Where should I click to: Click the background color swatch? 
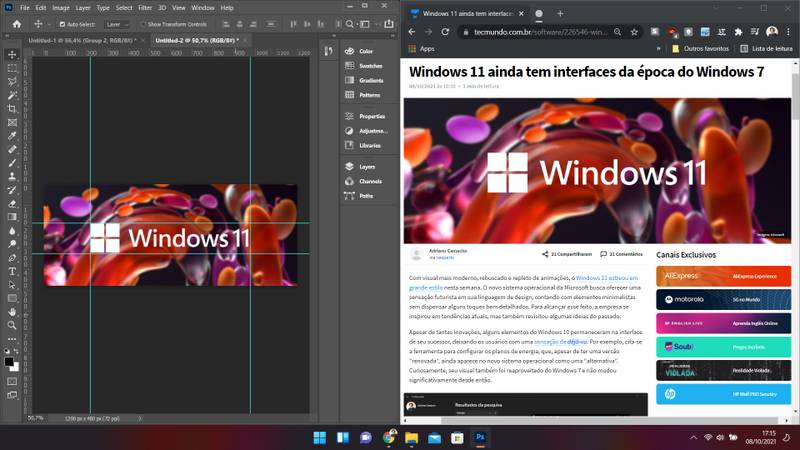point(15,367)
